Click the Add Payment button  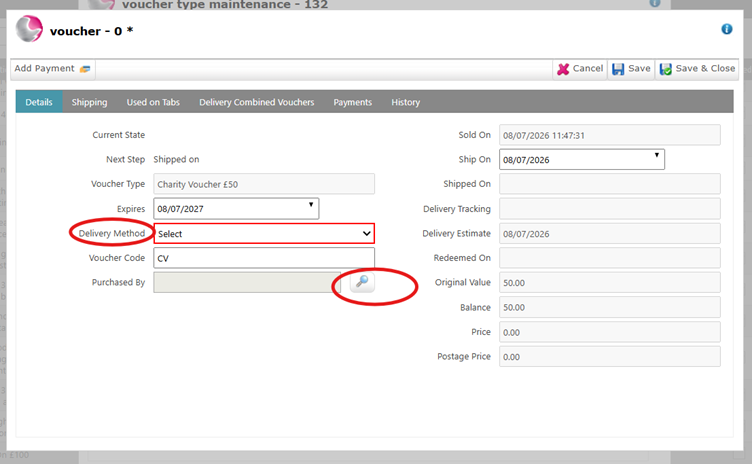tap(52, 69)
